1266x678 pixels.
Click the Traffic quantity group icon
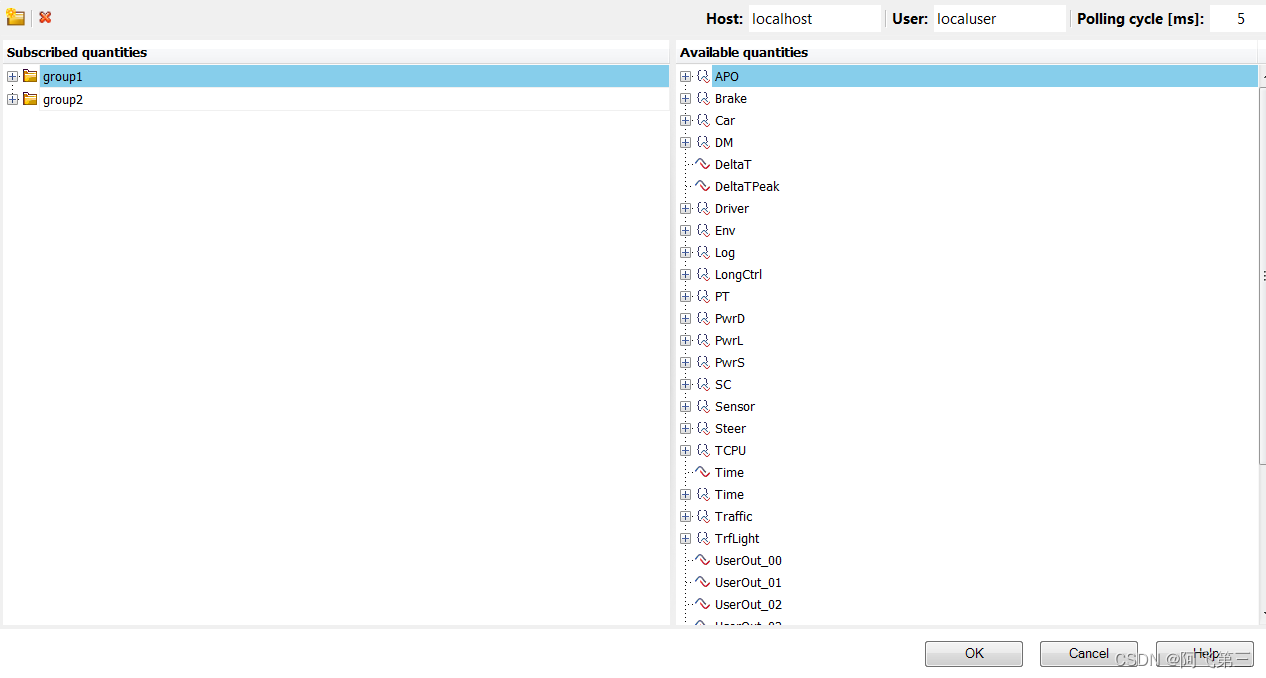703,517
